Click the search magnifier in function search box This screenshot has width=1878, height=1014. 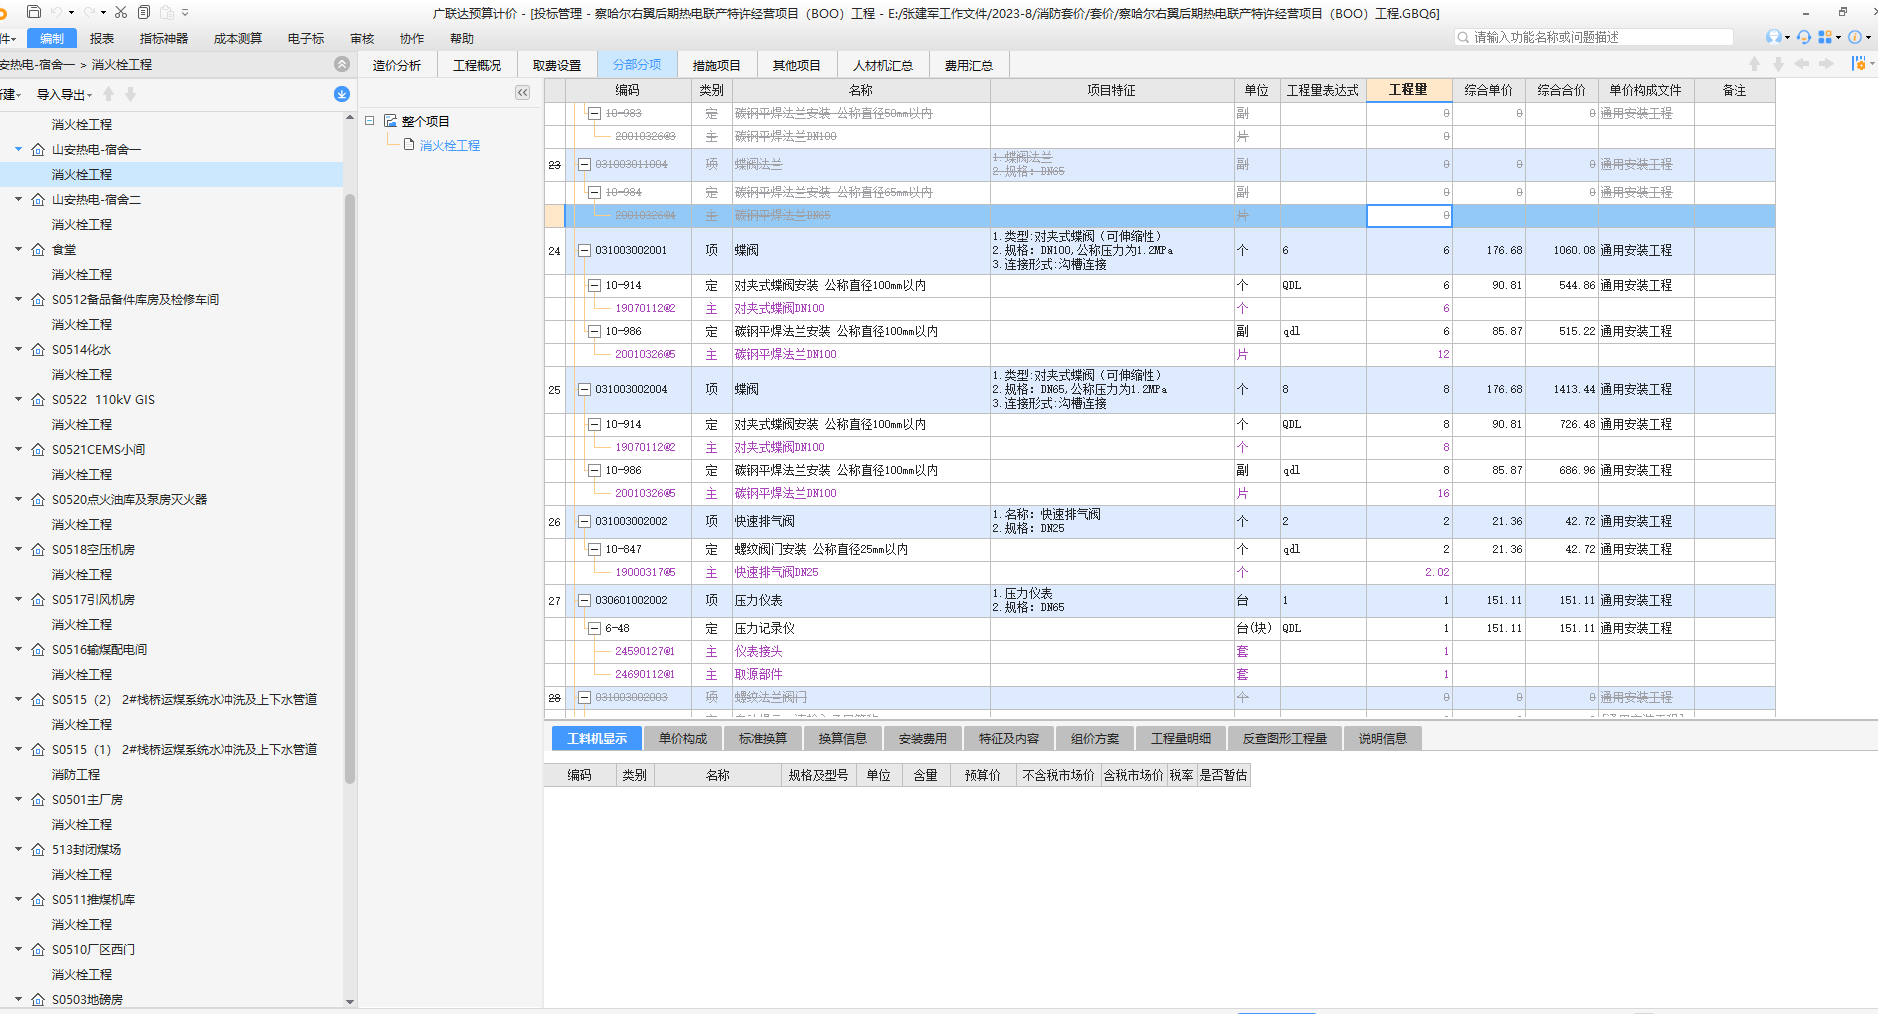tap(1464, 37)
